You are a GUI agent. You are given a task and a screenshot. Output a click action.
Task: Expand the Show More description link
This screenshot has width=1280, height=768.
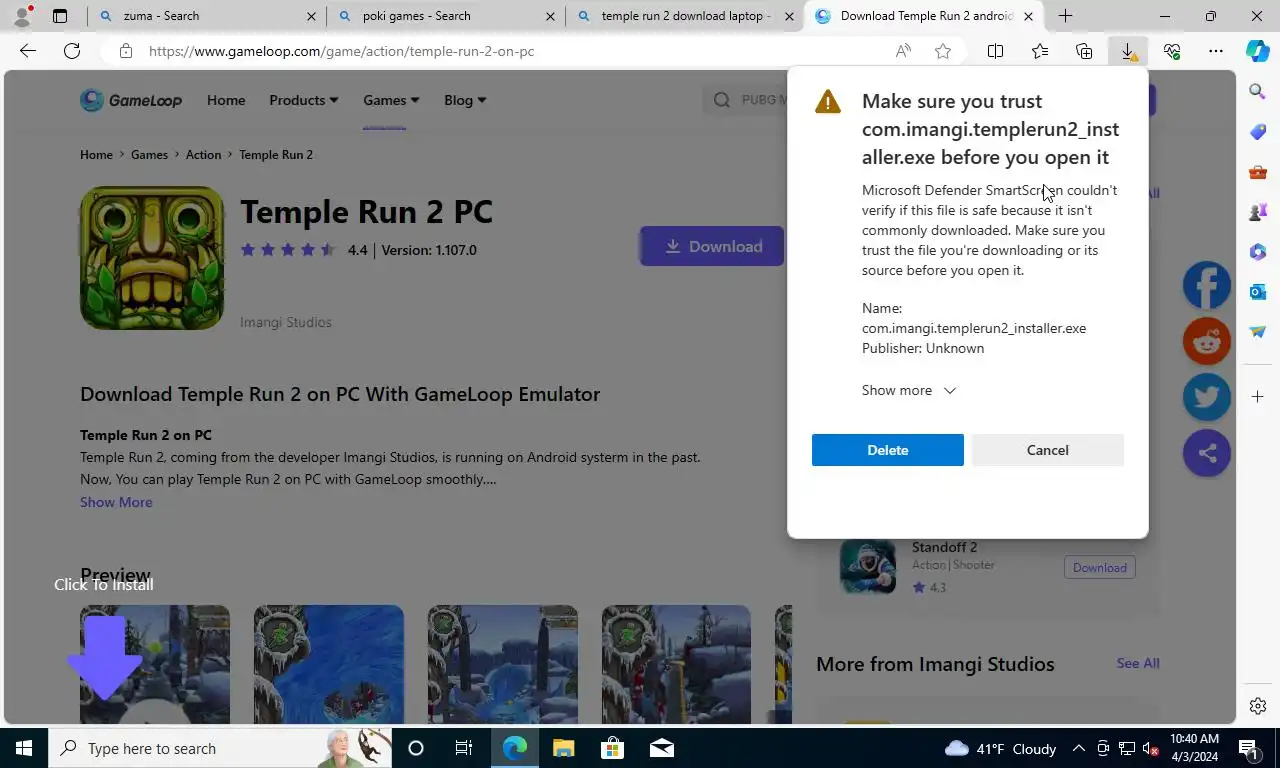click(116, 502)
